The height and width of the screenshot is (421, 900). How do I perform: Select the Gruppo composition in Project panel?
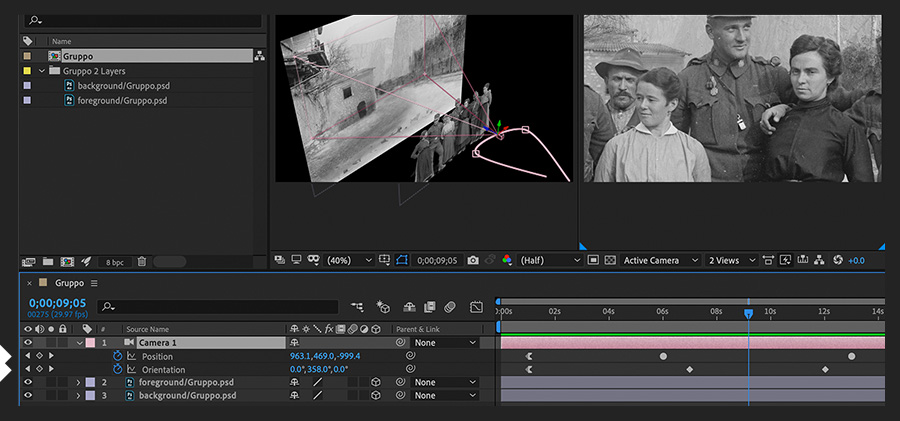(77, 56)
